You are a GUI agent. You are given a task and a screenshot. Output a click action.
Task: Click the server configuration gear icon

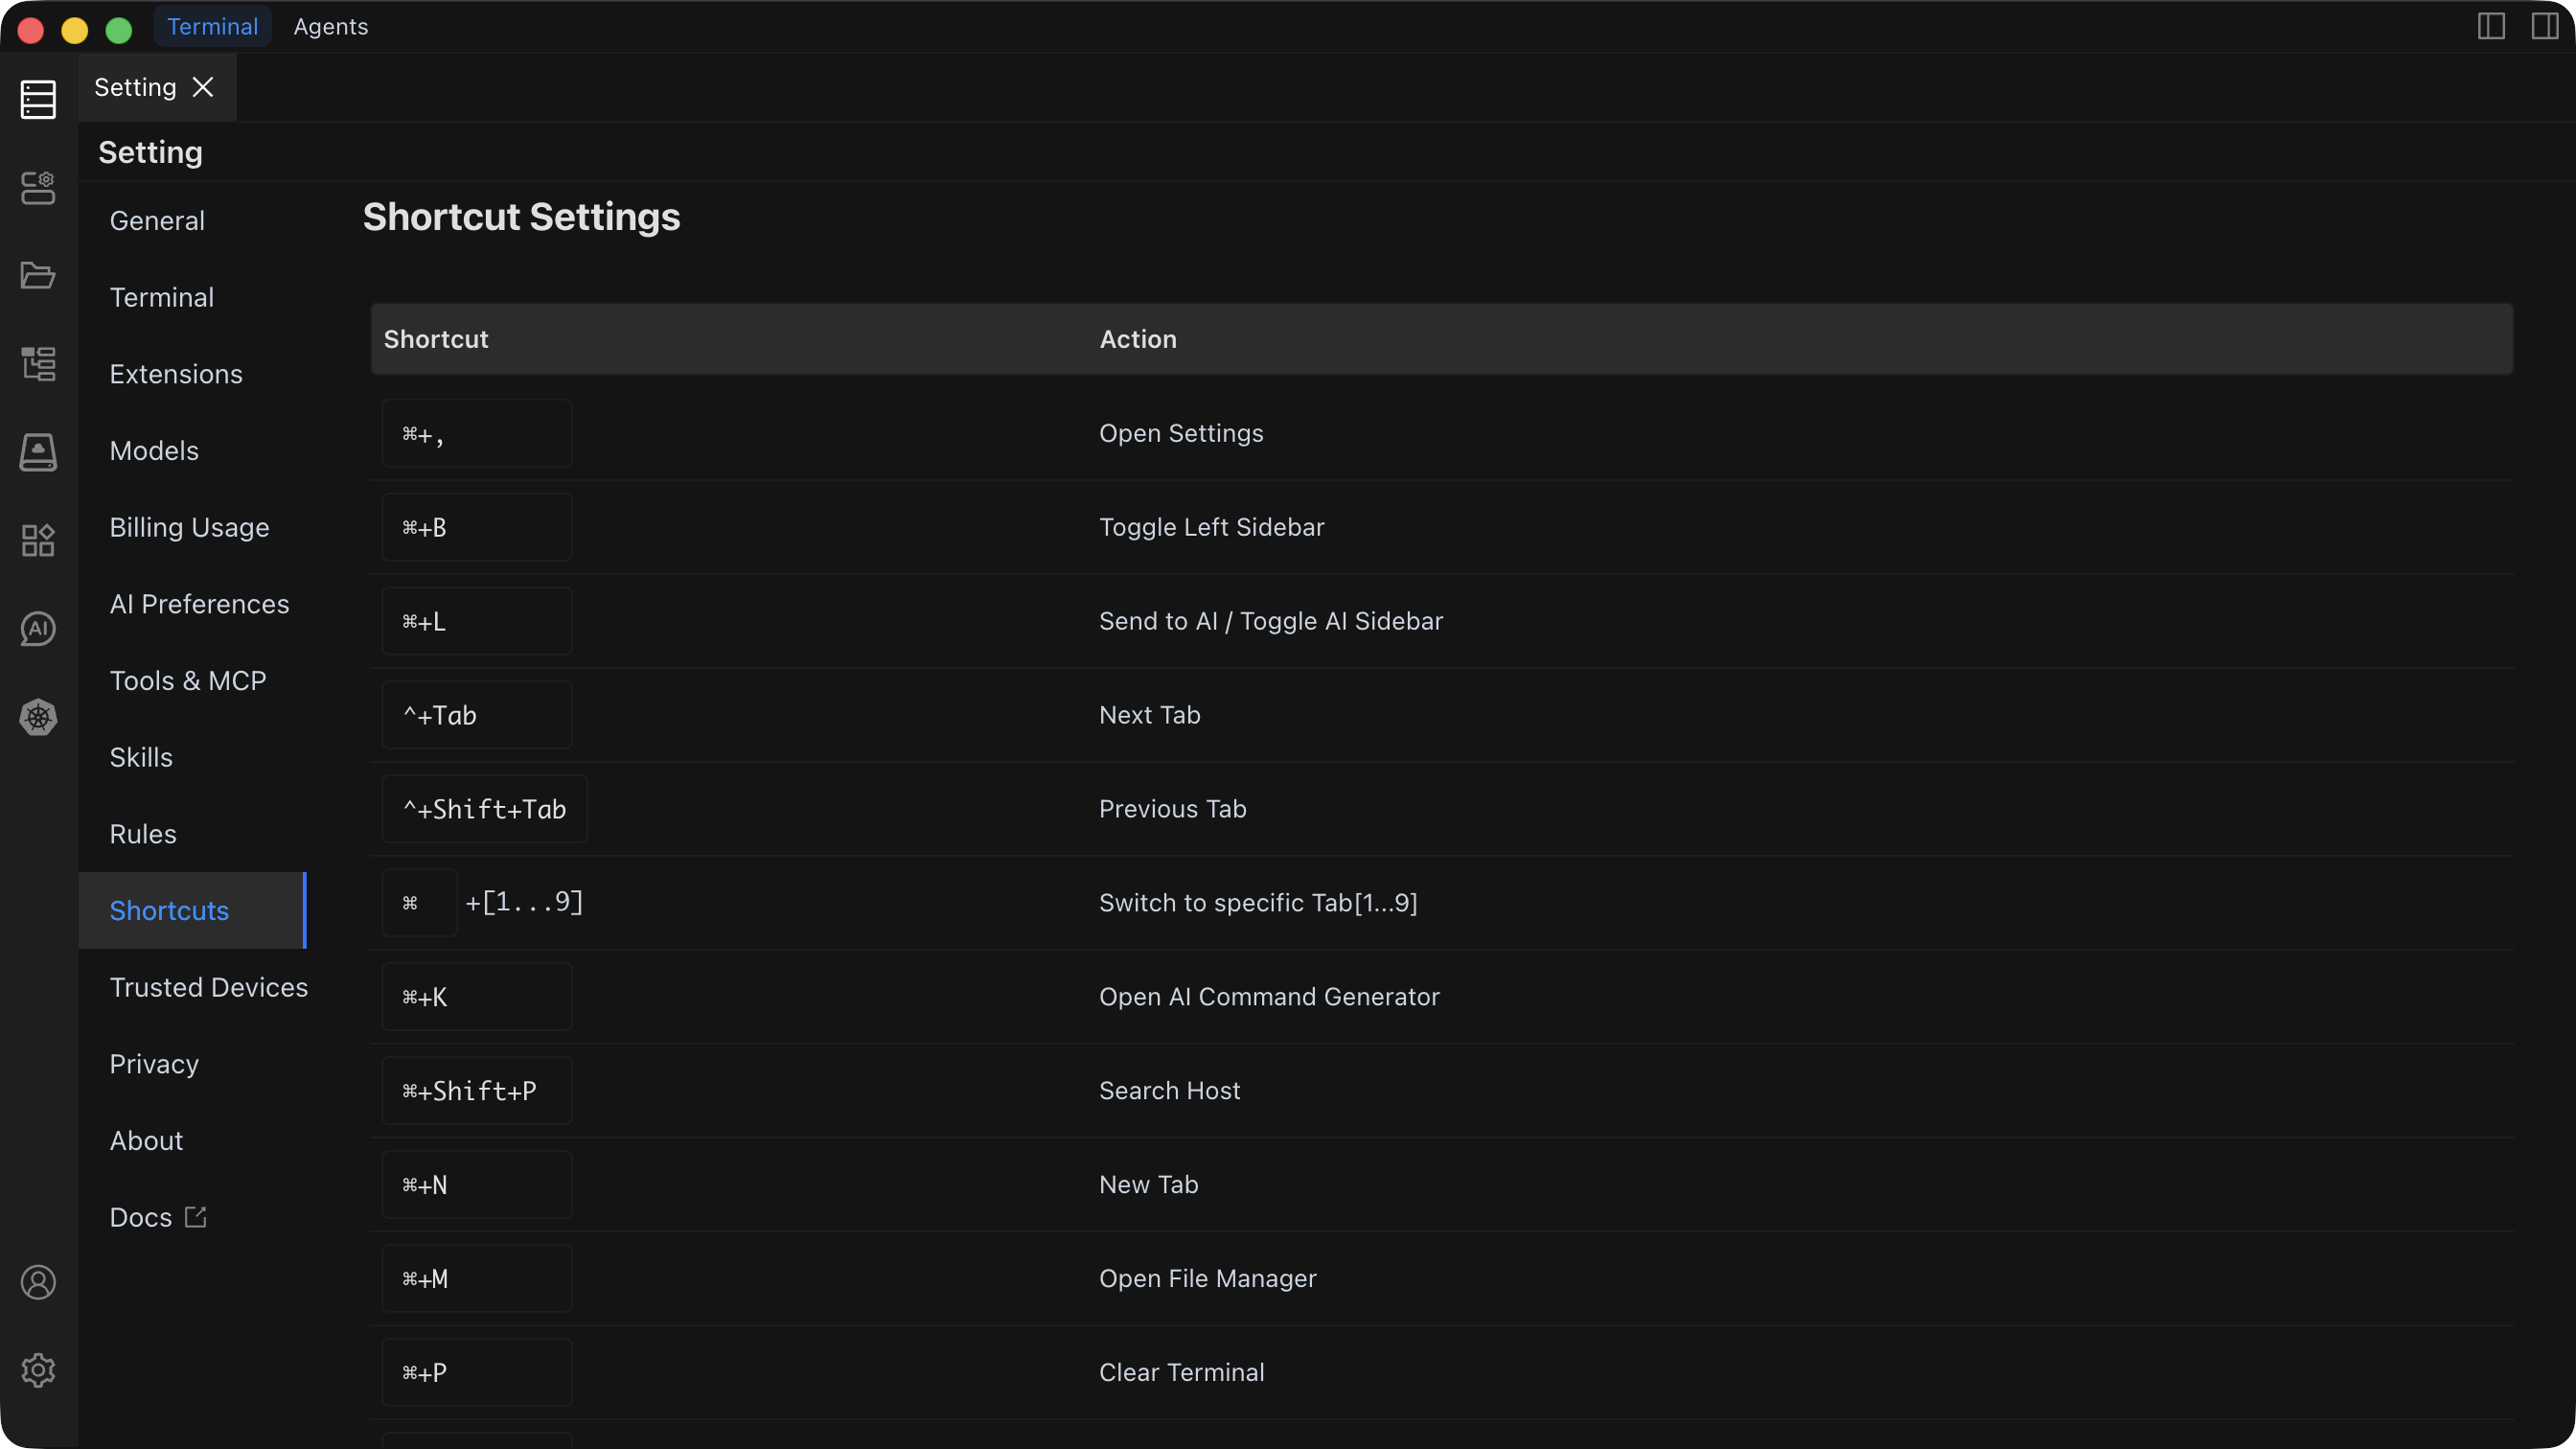(38, 187)
